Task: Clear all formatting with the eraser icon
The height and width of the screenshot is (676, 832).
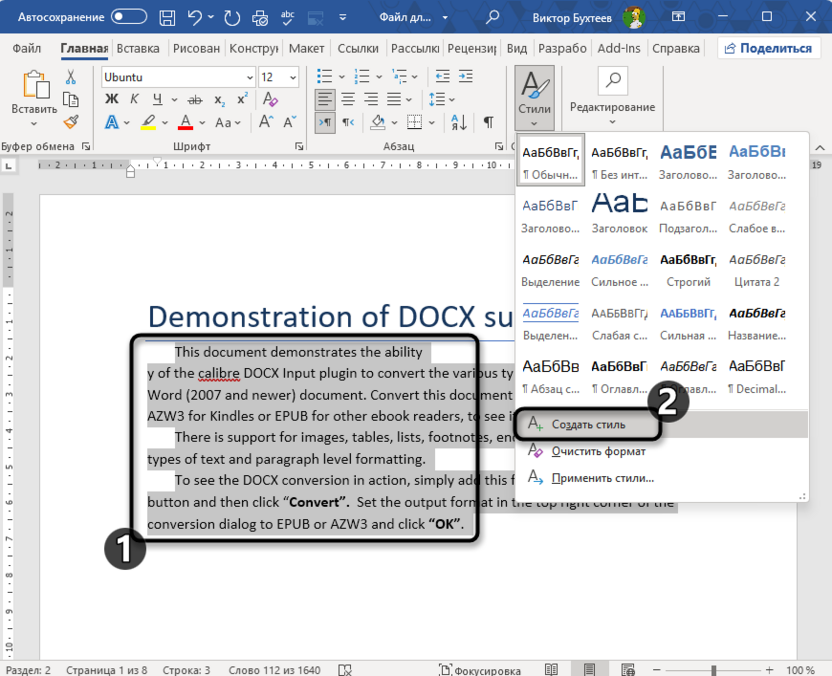Action: point(270,100)
